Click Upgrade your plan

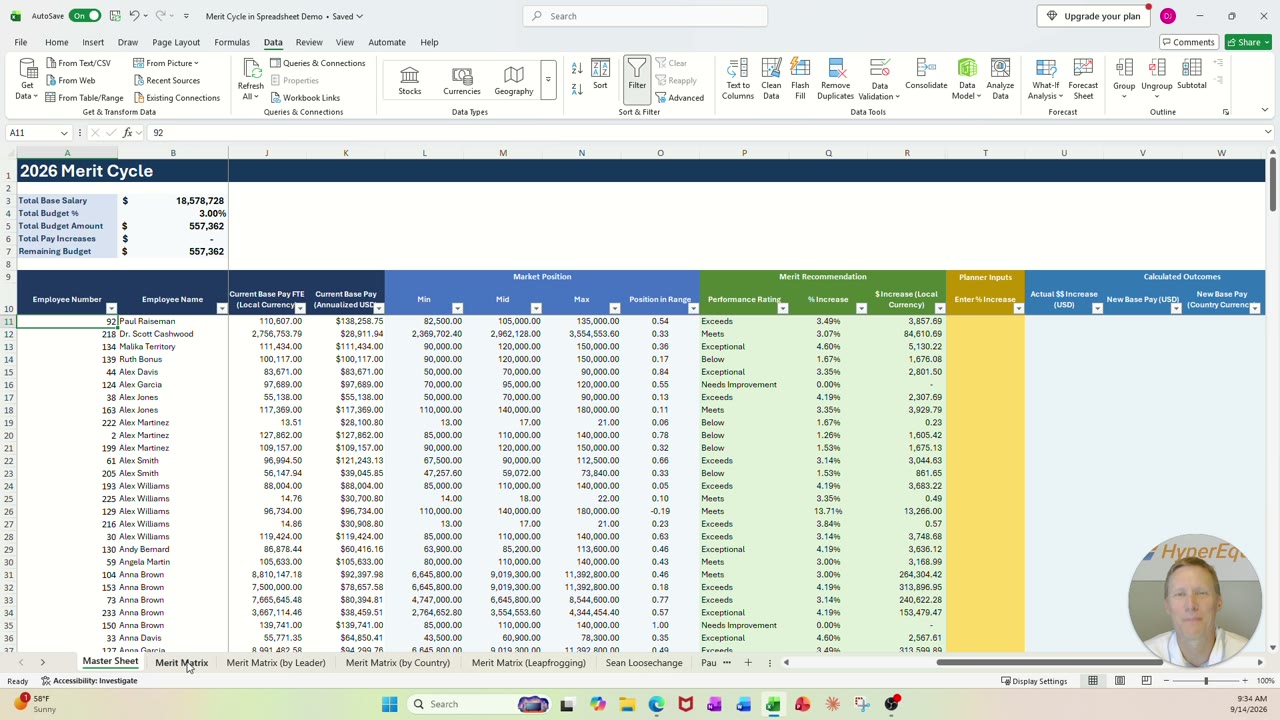pyautogui.click(x=1094, y=16)
